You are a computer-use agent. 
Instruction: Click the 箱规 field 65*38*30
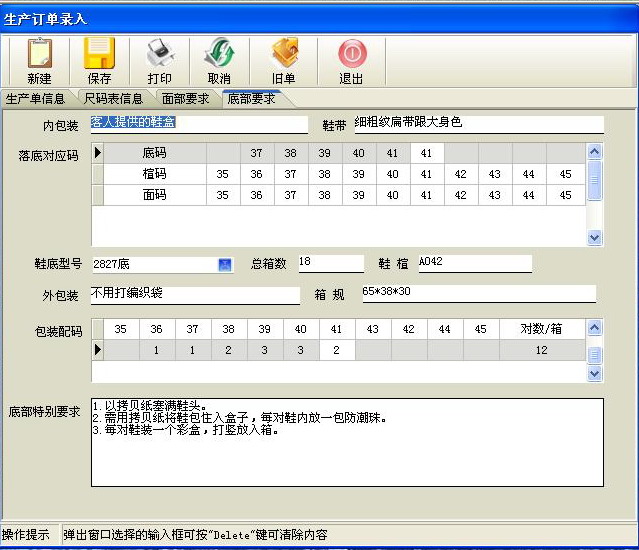[479, 293]
